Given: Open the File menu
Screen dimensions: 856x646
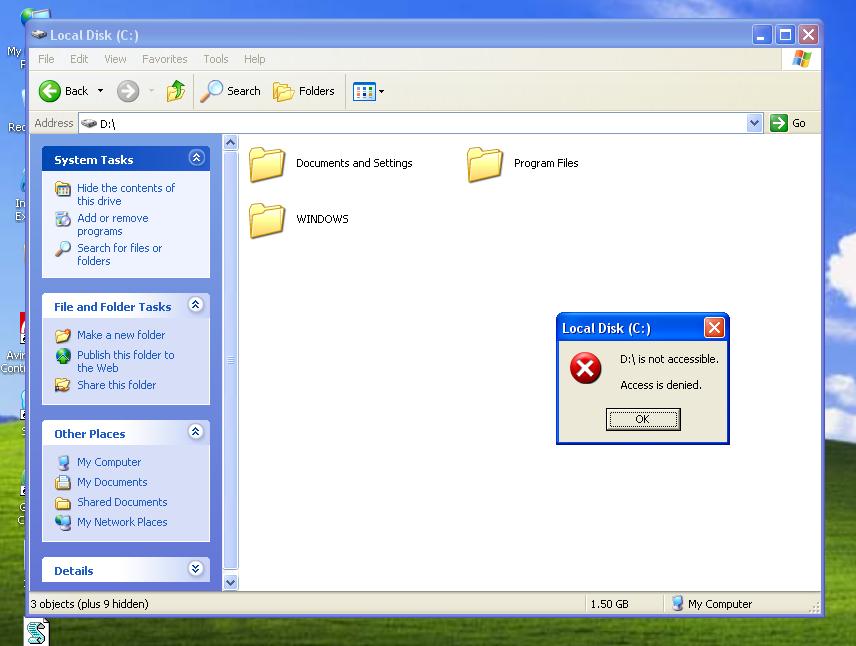Looking at the screenshot, I should pos(46,59).
